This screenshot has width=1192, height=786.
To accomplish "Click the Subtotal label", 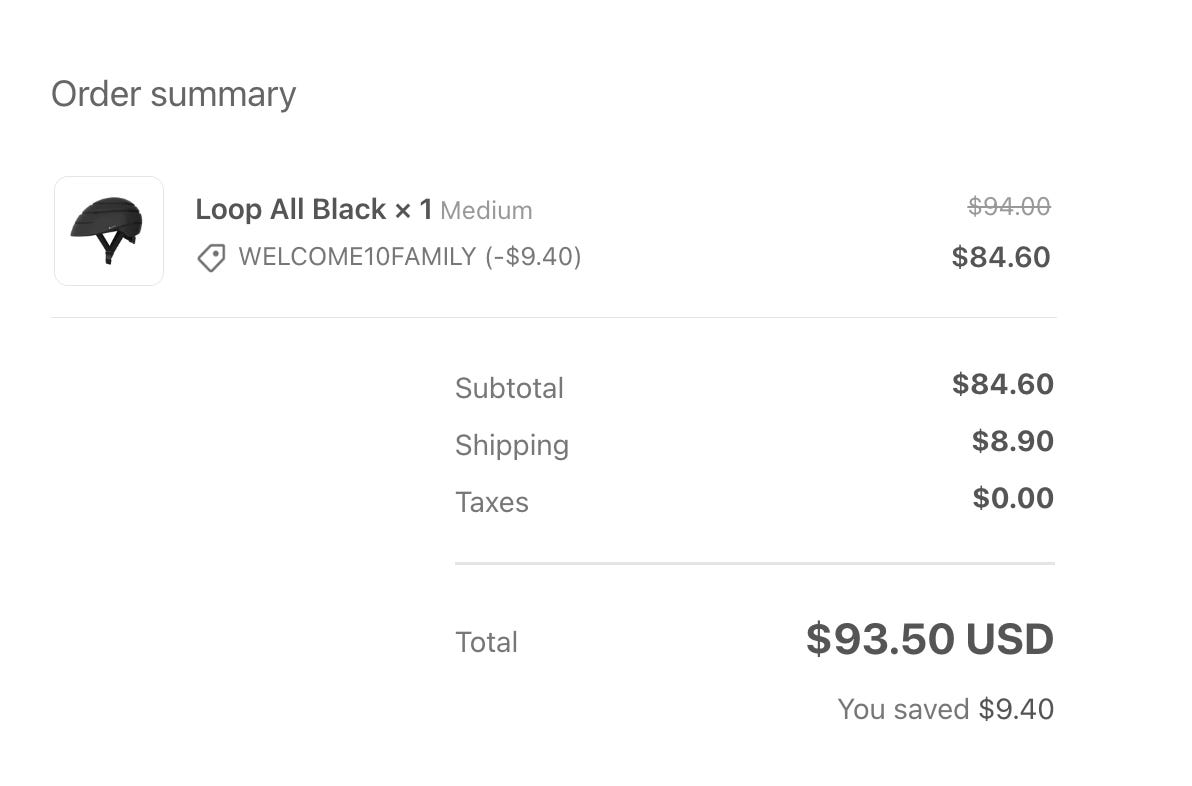I will point(509,388).
